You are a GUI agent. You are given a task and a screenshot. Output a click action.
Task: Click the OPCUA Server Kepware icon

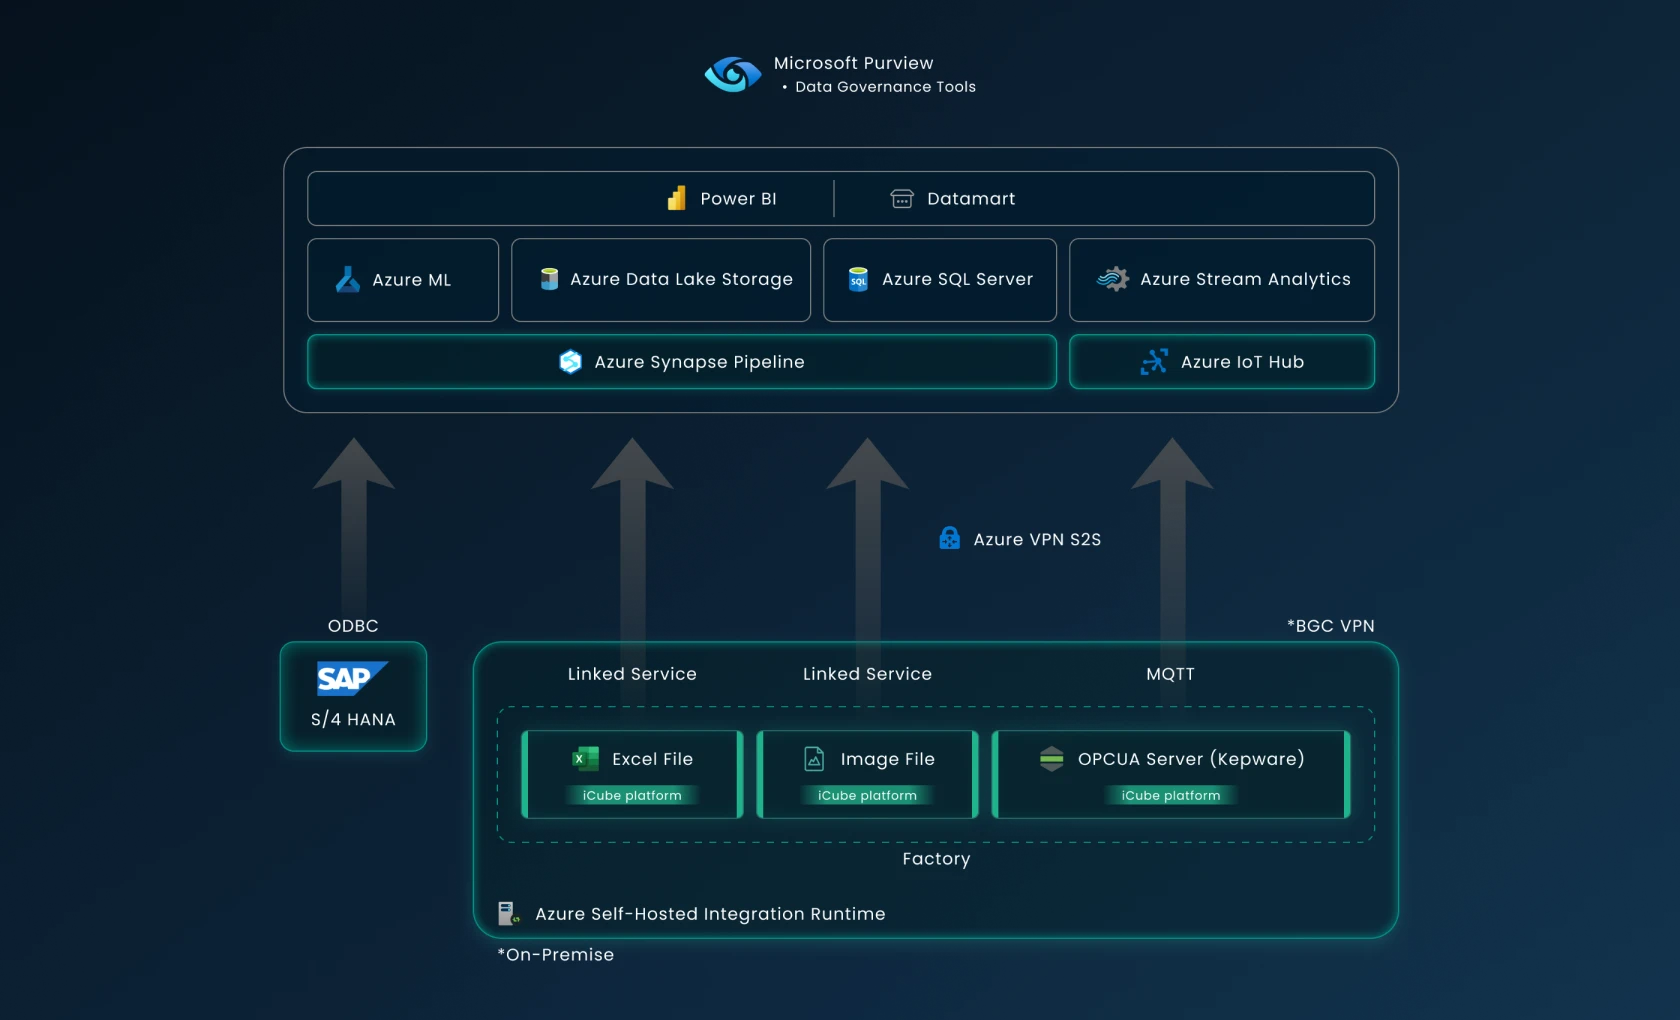(x=1051, y=759)
